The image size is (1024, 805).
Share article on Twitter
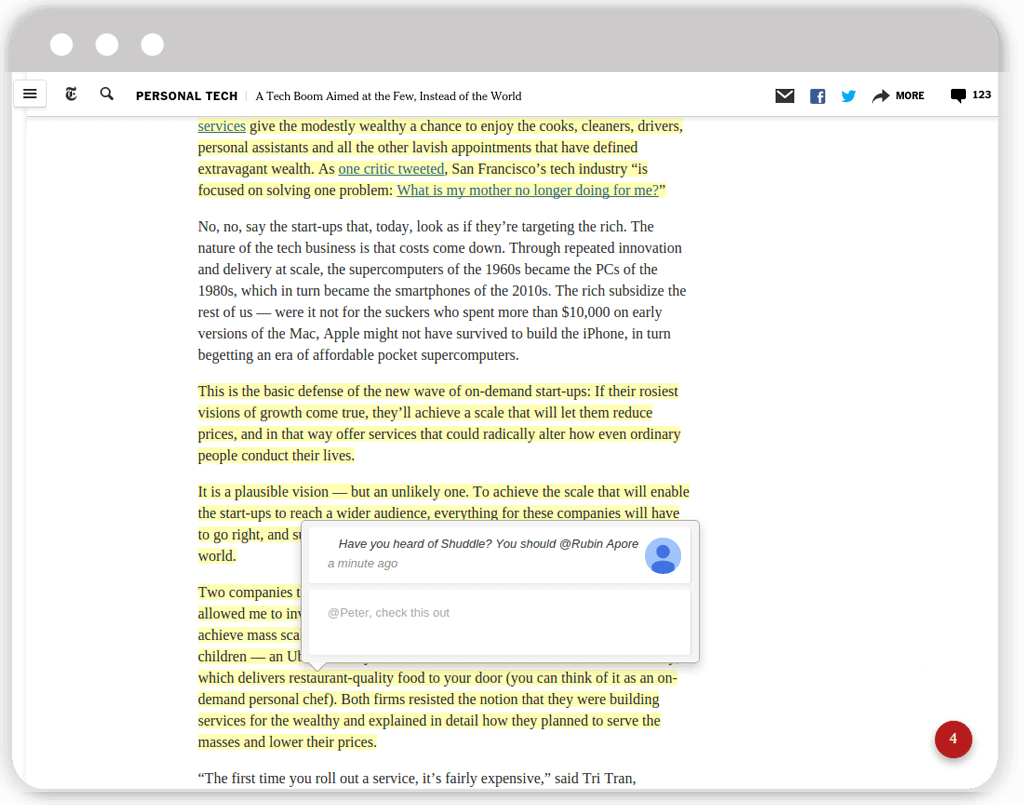[x=848, y=97]
